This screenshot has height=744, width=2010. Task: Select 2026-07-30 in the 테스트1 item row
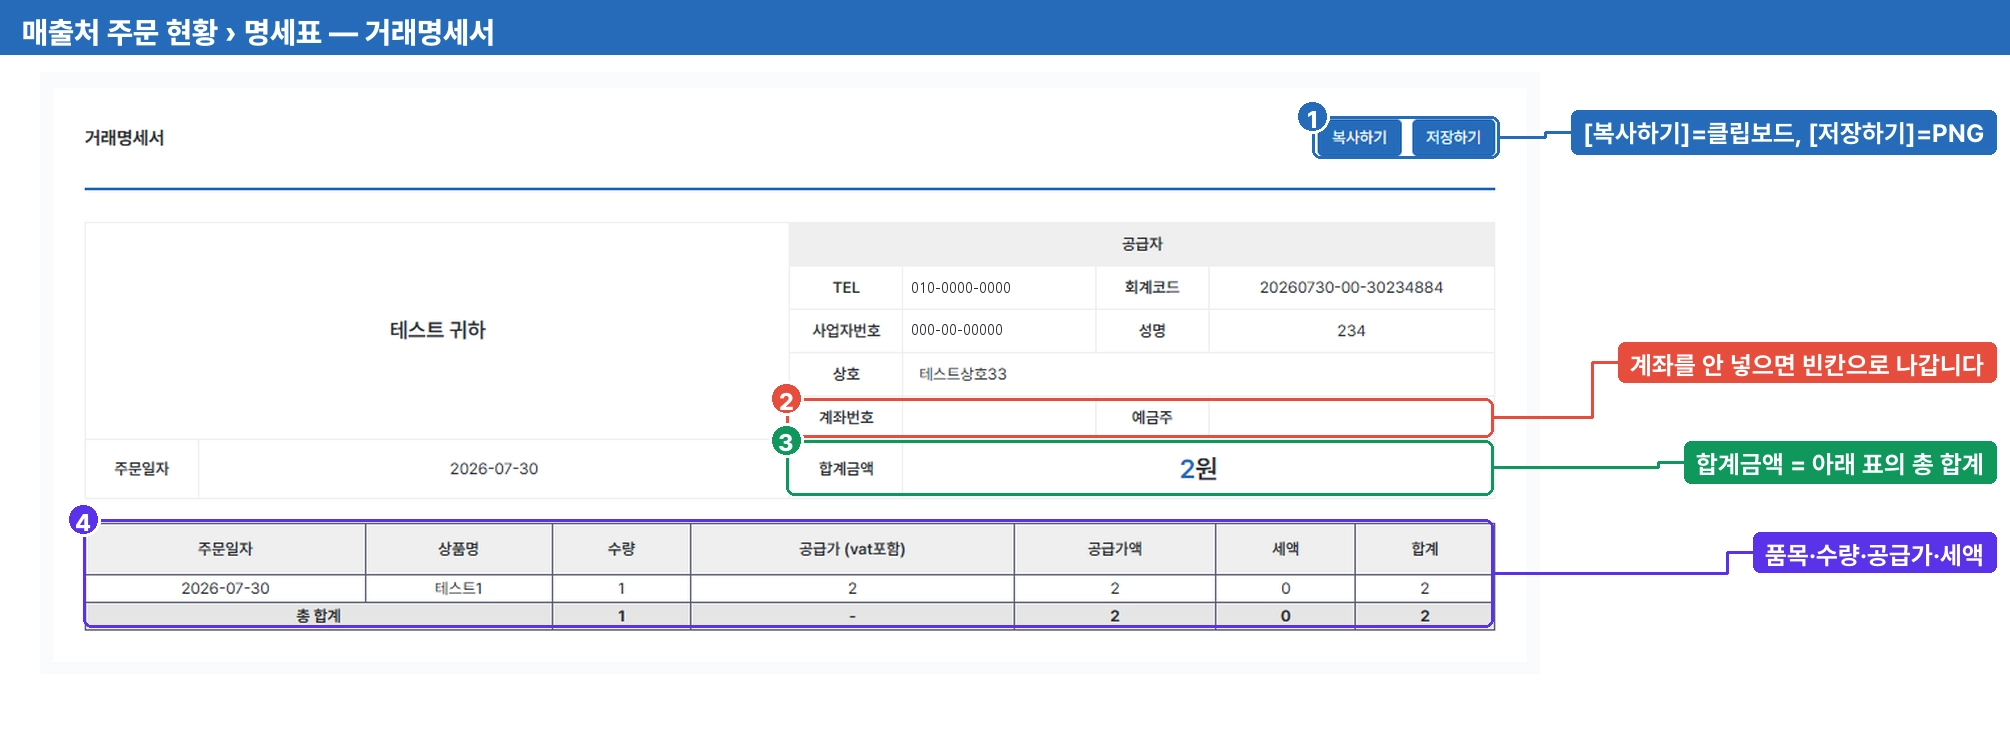pos(225,589)
